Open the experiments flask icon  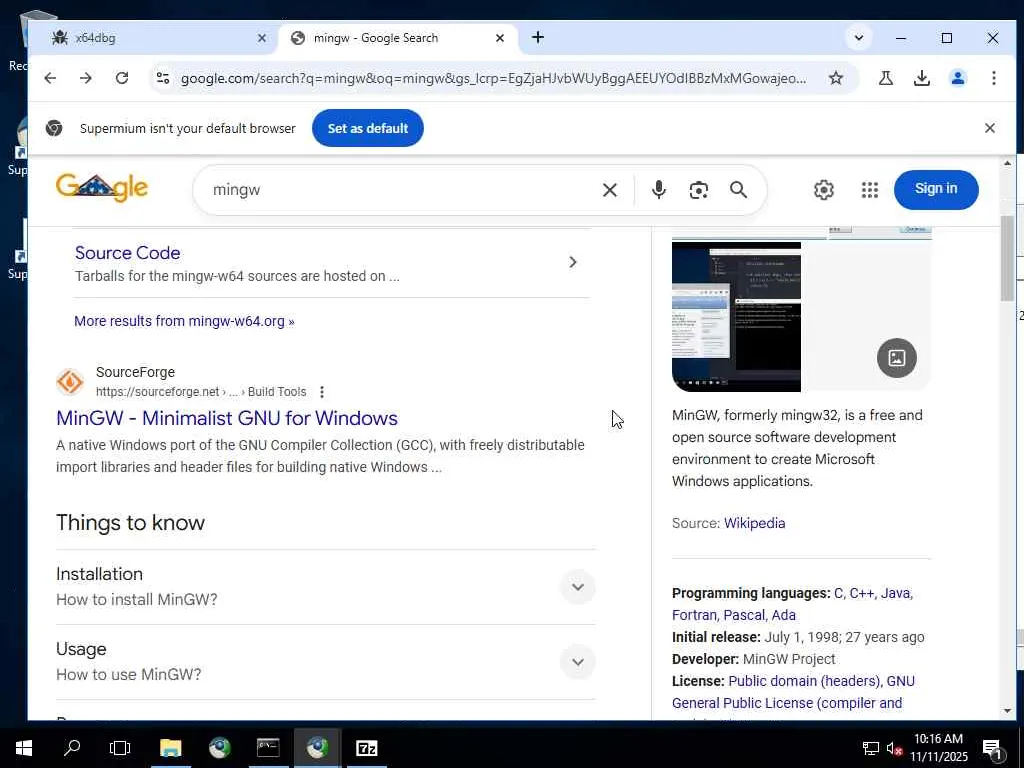(886, 78)
